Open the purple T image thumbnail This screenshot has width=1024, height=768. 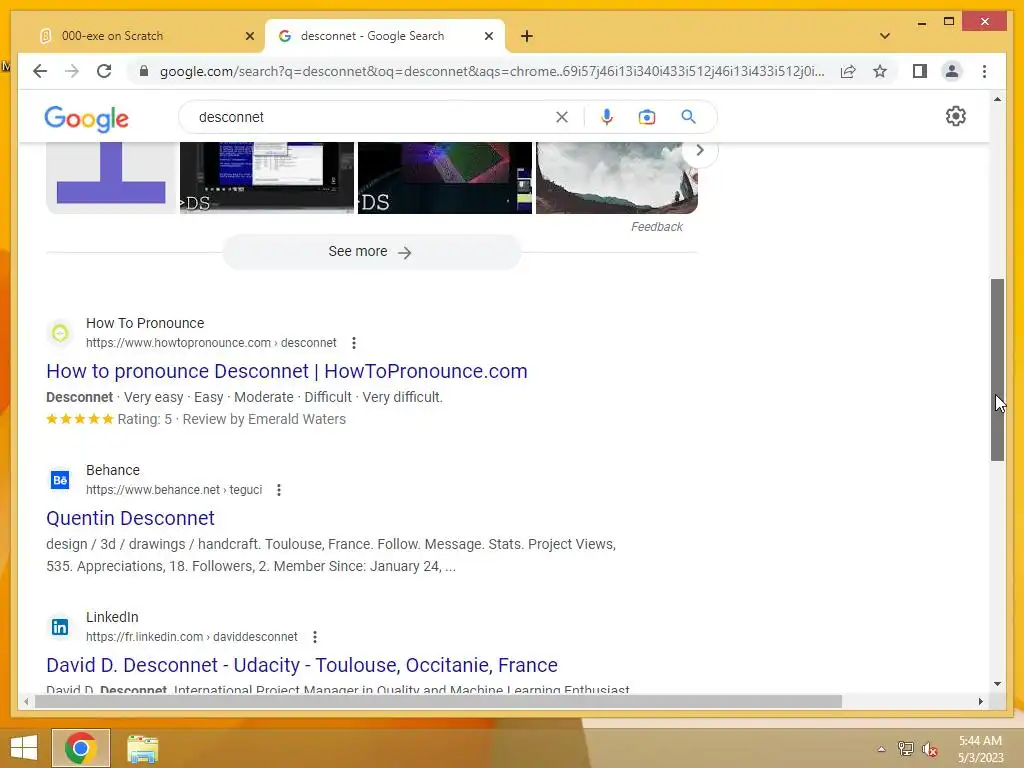click(x=111, y=178)
